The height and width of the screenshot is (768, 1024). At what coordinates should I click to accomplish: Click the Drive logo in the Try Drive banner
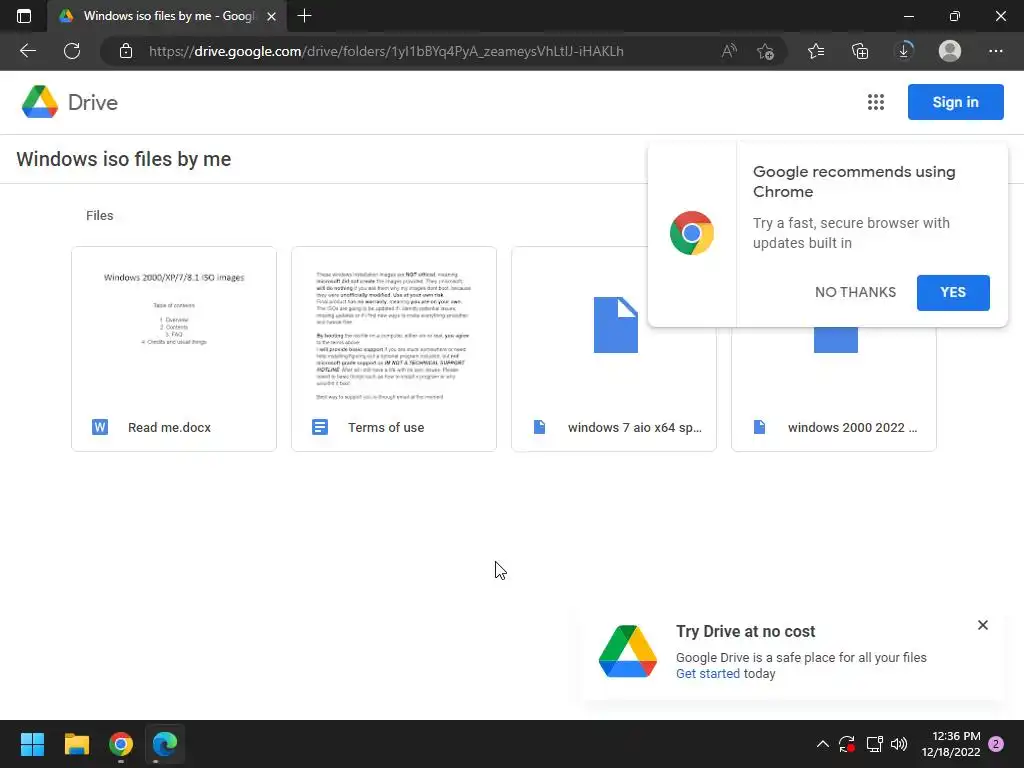tap(628, 651)
